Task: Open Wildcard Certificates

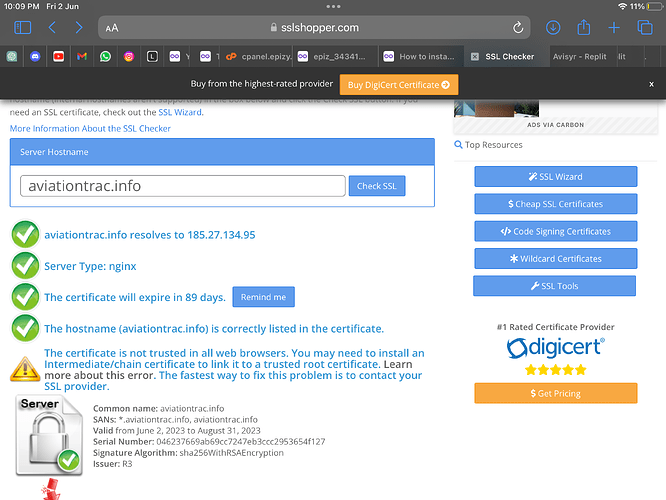Action: pos(556,259)
